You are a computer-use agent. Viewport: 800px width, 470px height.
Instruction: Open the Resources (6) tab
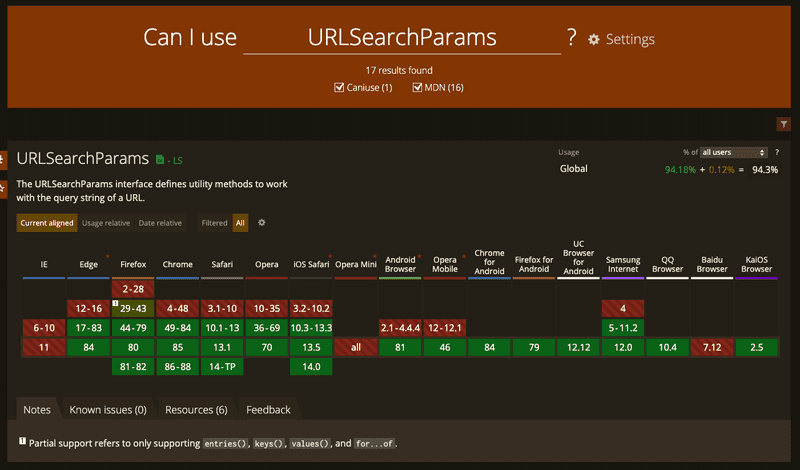tap(196, 410)
